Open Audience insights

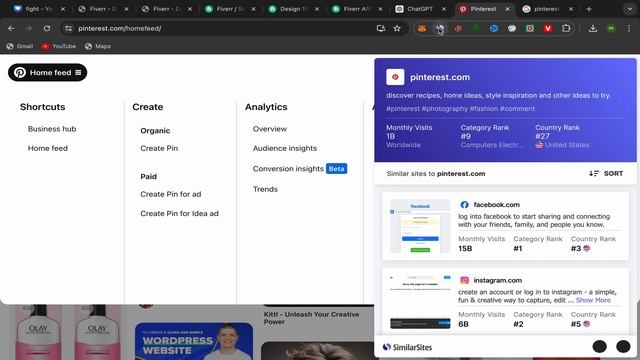(x=285, y=148)
